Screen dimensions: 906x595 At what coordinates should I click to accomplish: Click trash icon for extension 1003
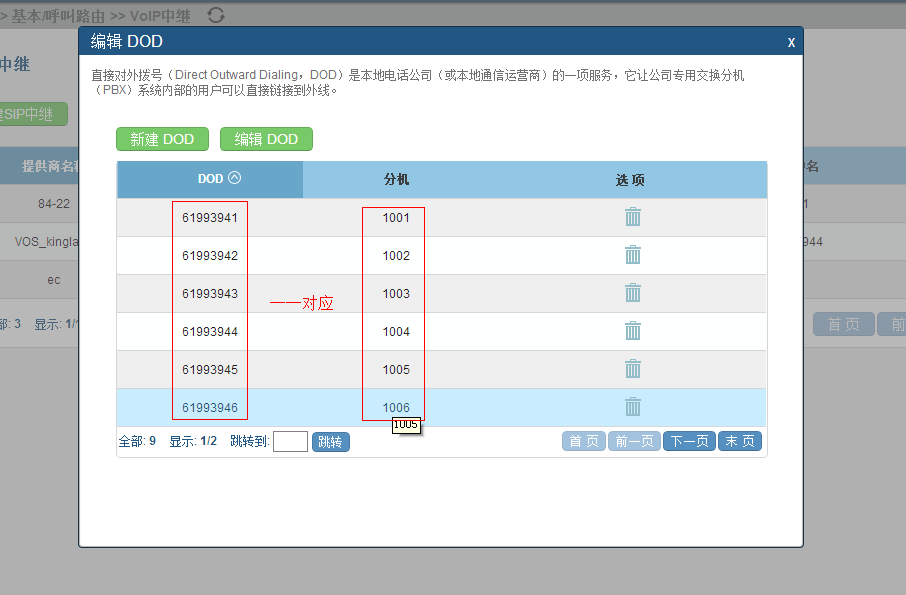point(632,293)
